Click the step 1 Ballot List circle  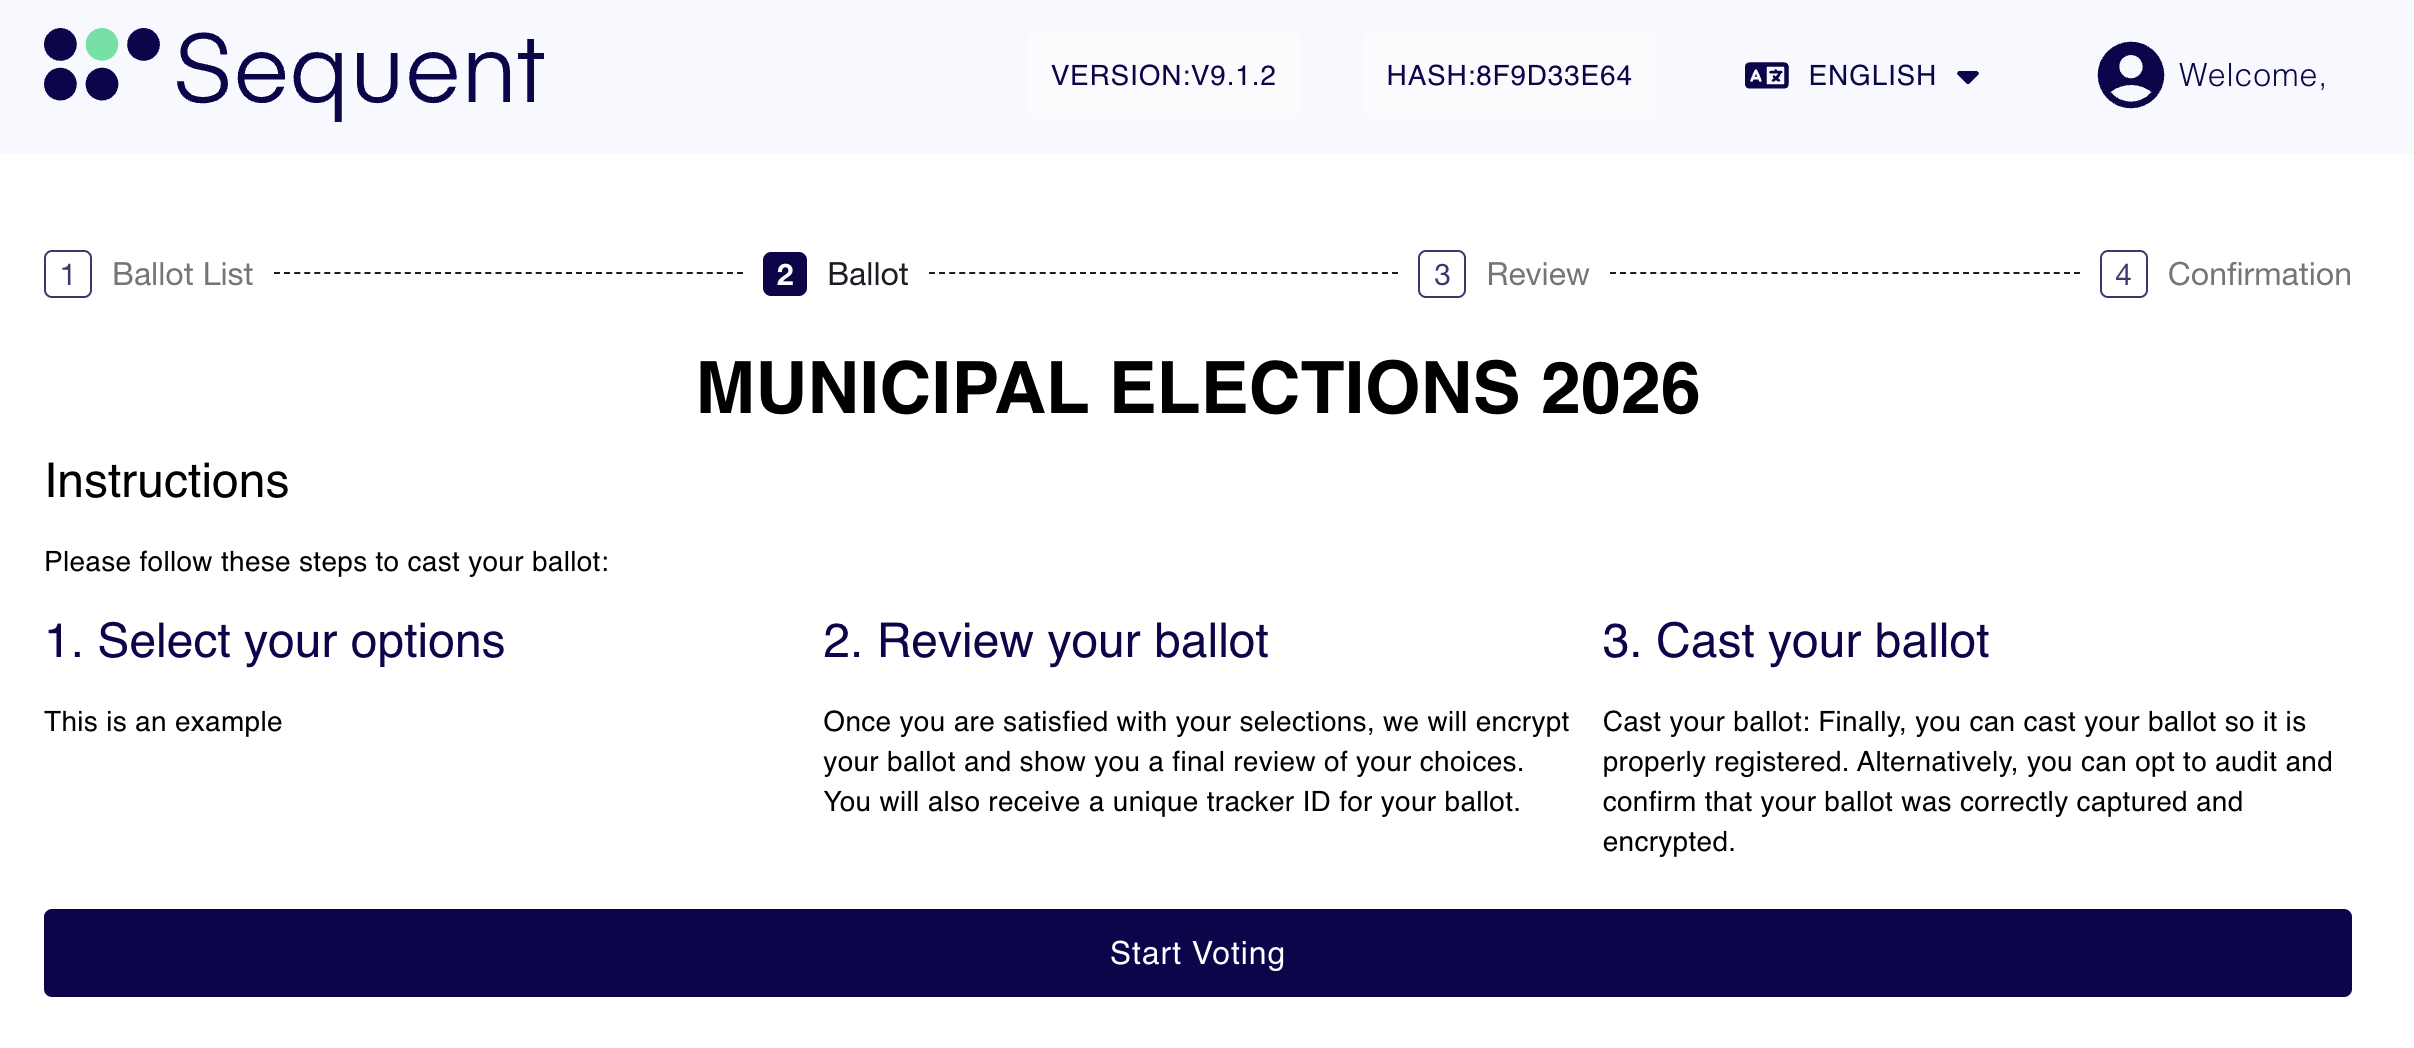[x=67, y=273]
